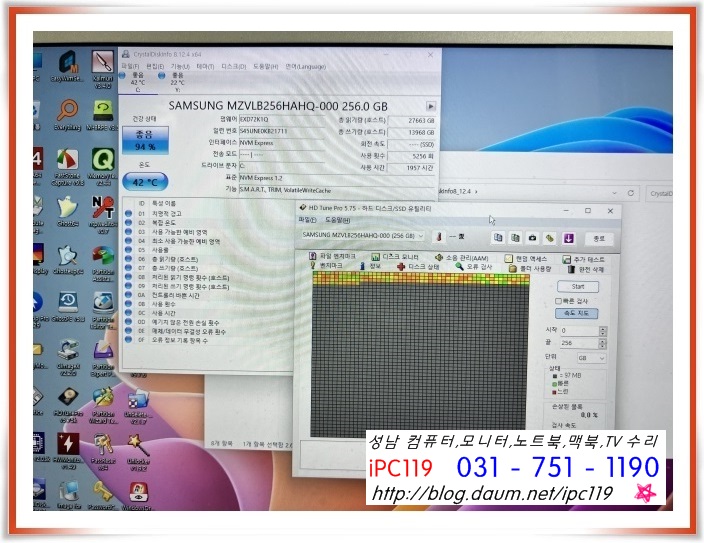Click the 속도 지도 speed map button
The height and width of the screenshot is (543, 704).
(x=576, y=313)
